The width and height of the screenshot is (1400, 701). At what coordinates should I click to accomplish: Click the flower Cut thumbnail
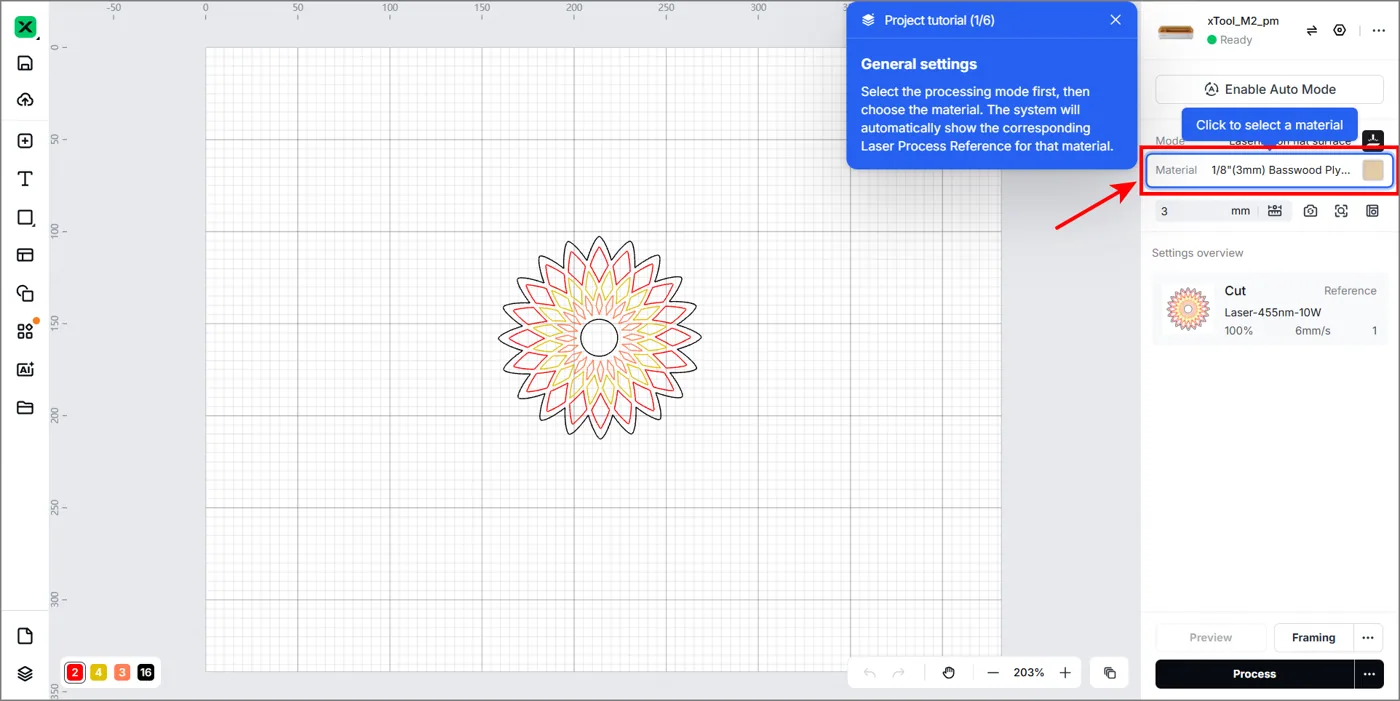(1188, 310)
